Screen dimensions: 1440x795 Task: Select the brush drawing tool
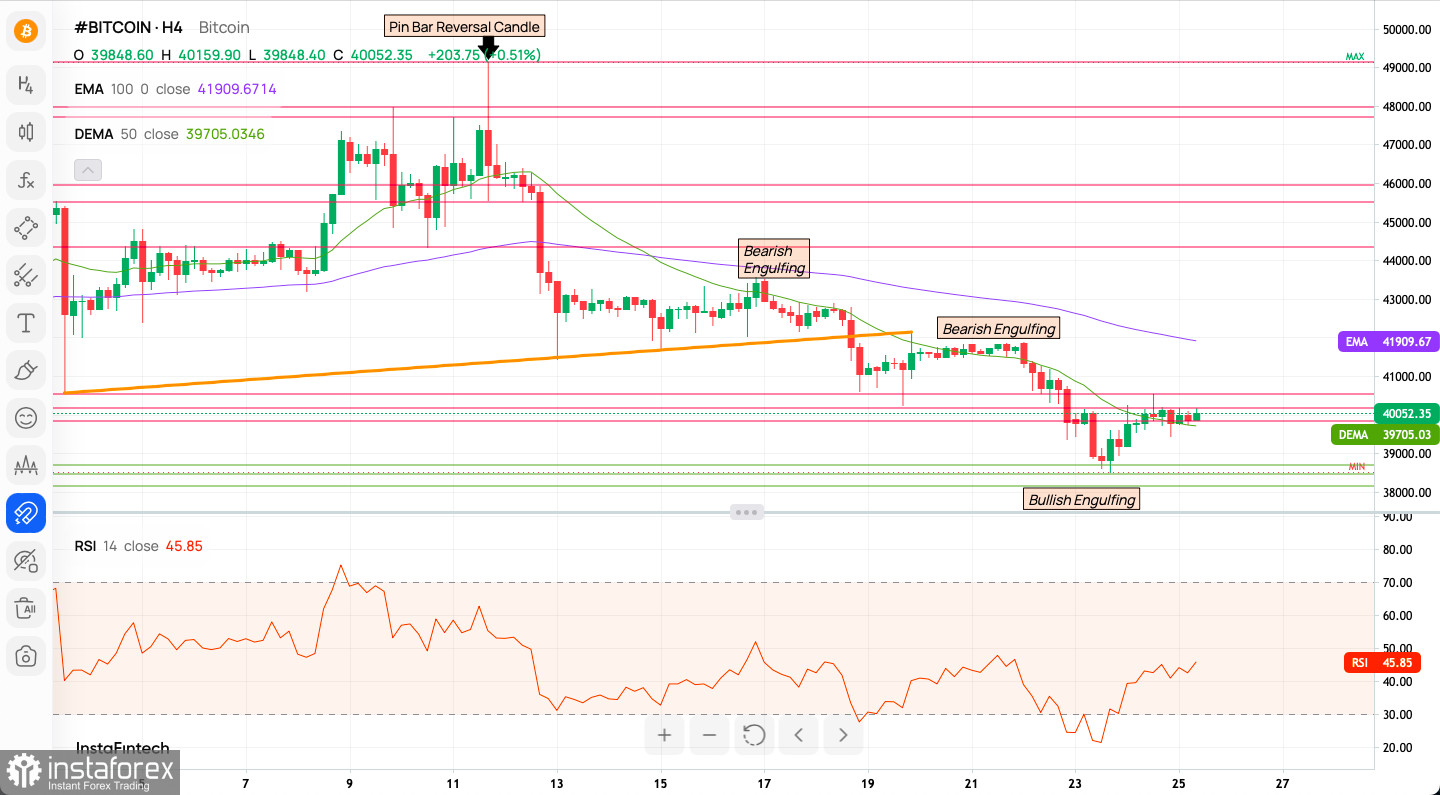point(26,370)
